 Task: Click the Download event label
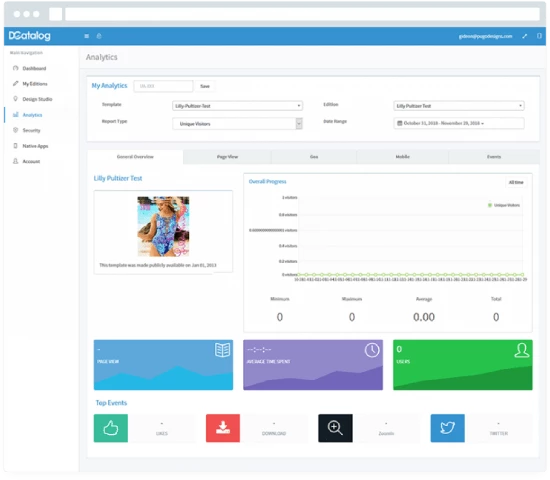pyautogui.click(x=274, y=433)
